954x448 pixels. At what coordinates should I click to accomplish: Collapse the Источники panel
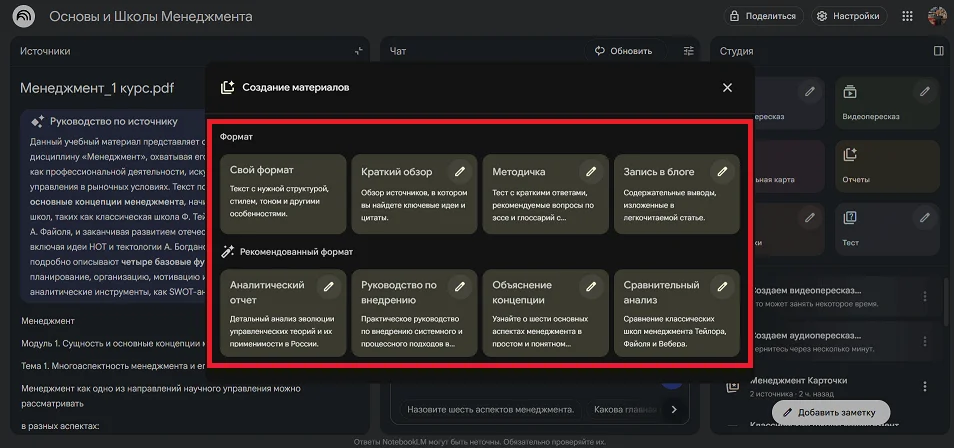click(x=359, y=51)
